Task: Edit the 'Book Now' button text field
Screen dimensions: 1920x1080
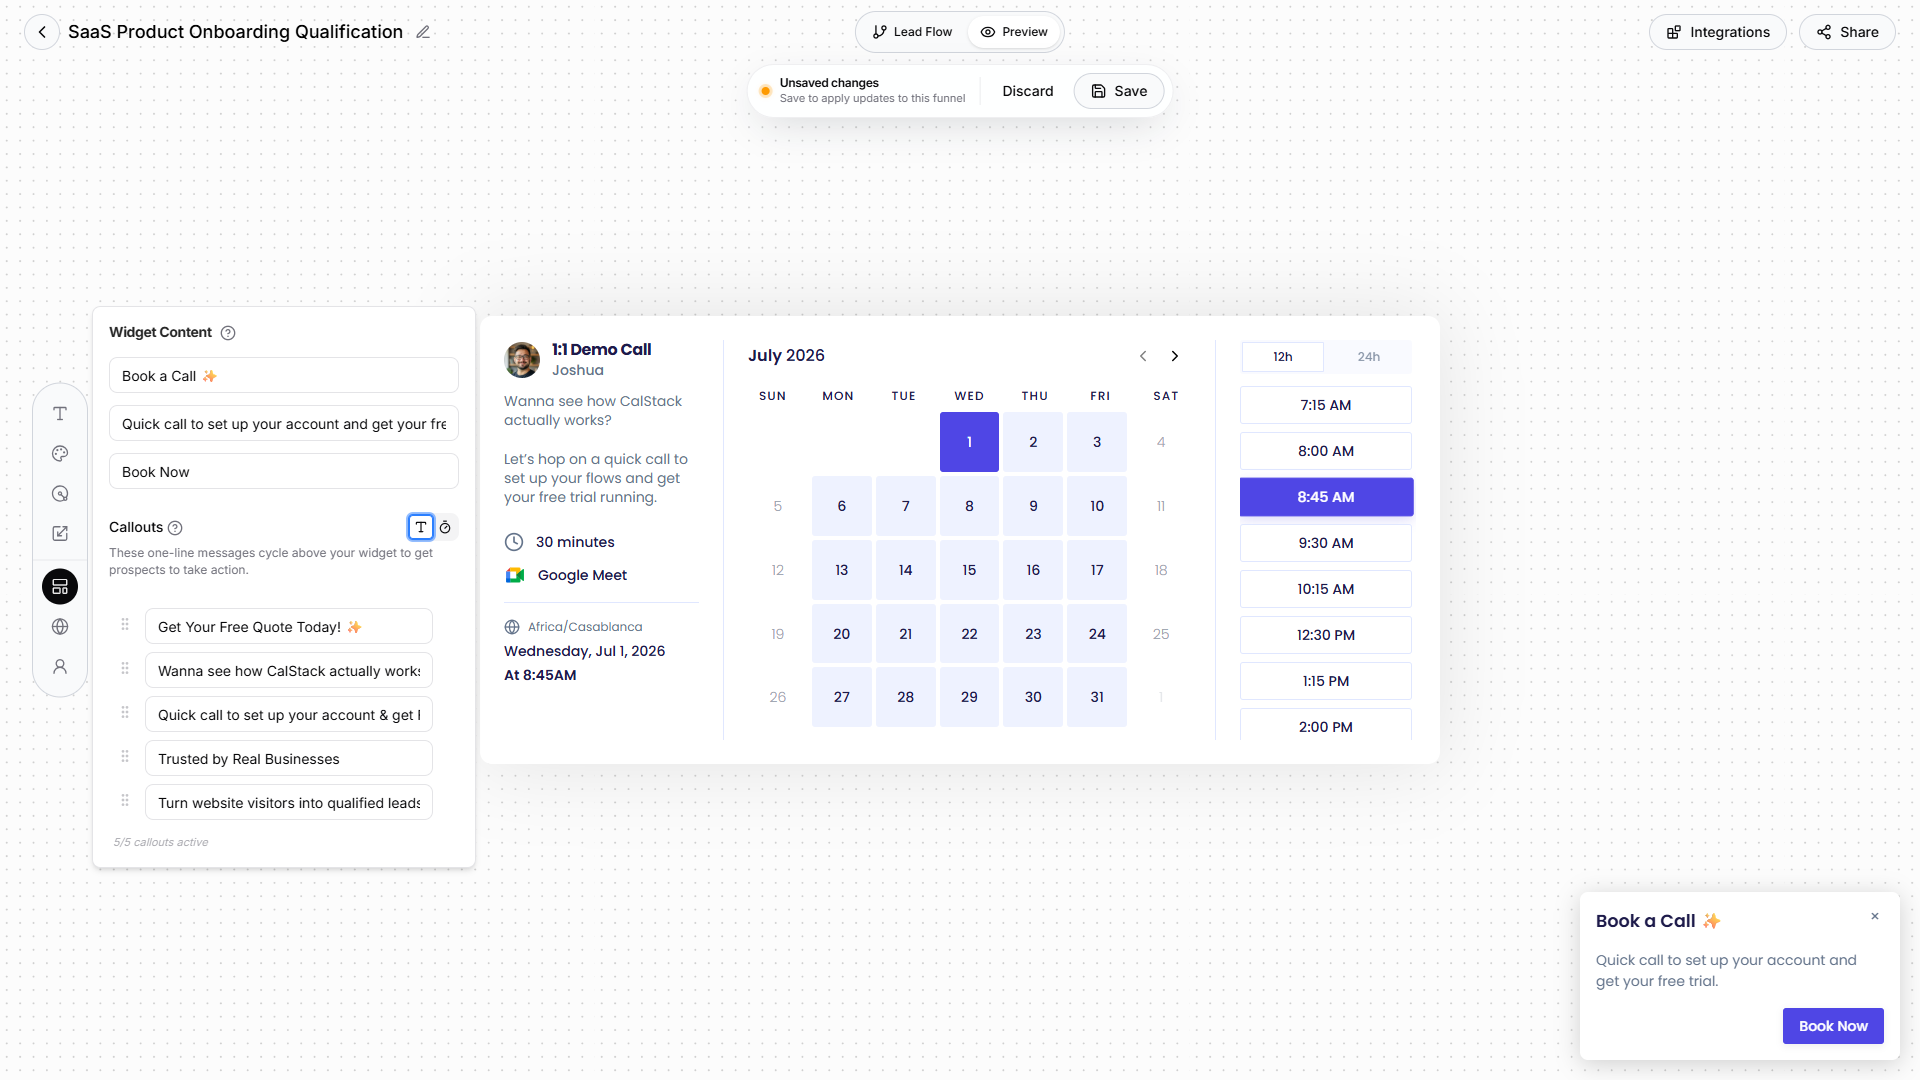Action: point(284,472)
